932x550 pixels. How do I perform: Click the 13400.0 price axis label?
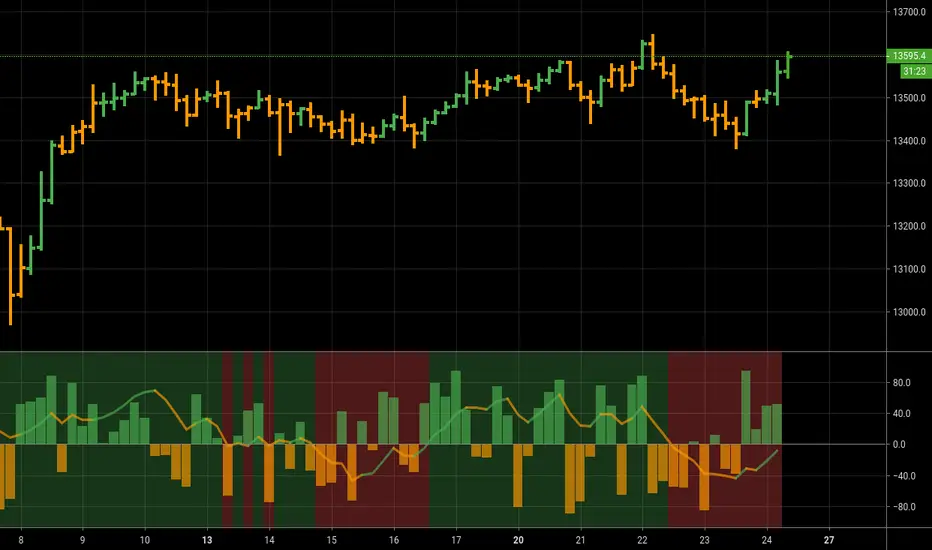909,141
